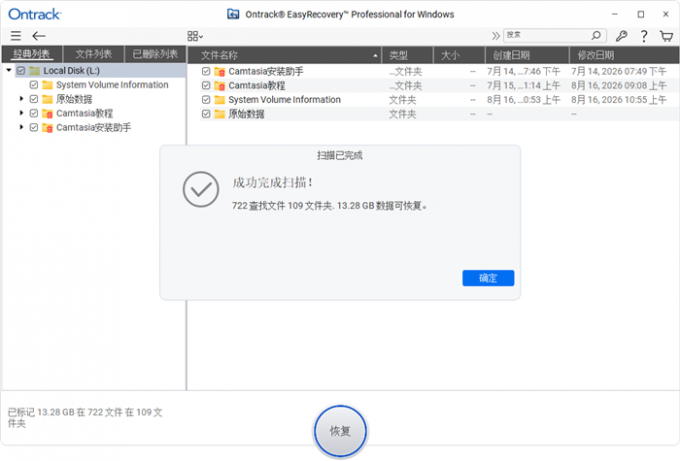Open the view mode grid dropdown
680x461 pixels.
click(x=195, y=36)
